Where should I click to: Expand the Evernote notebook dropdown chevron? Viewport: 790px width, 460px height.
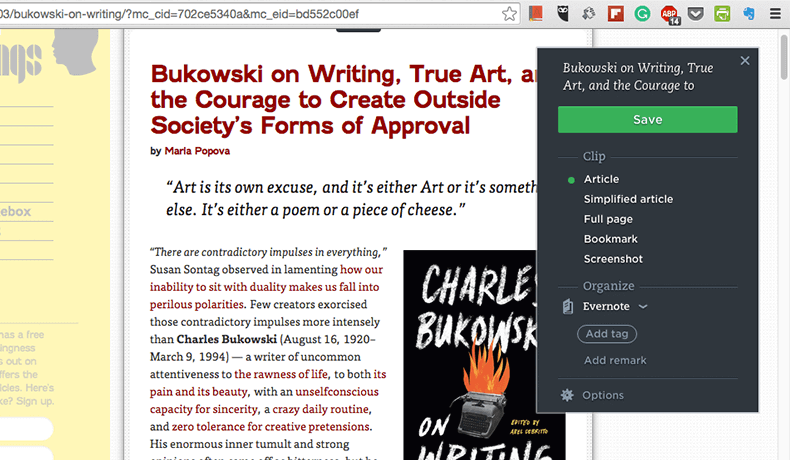643,306
